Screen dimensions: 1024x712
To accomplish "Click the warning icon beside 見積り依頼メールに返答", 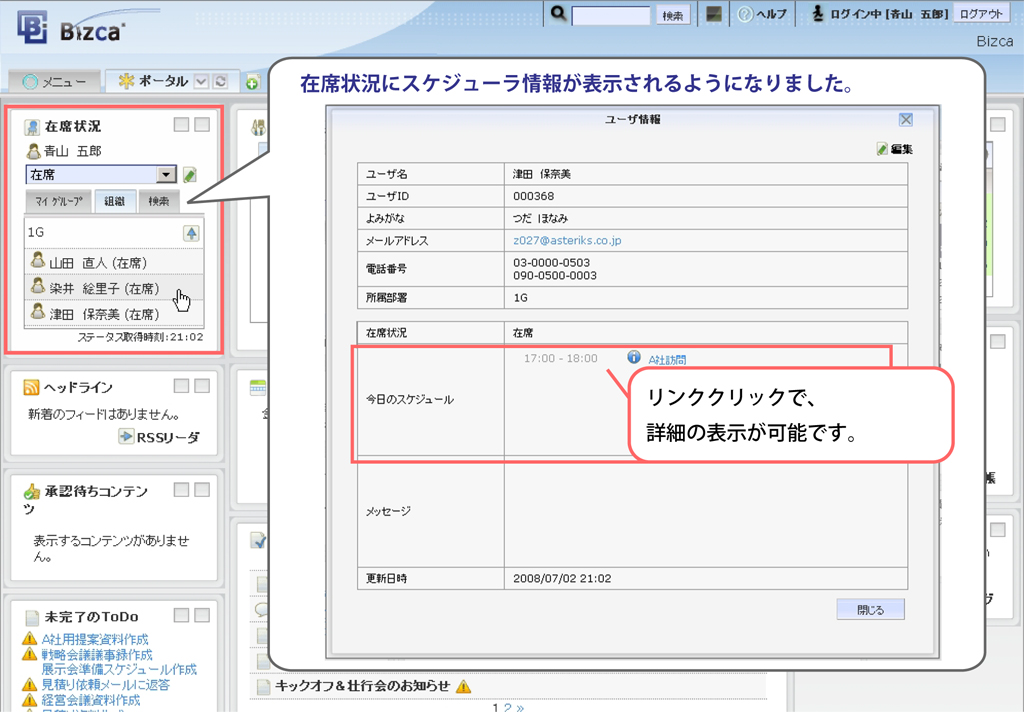I will tap(29, 684).
